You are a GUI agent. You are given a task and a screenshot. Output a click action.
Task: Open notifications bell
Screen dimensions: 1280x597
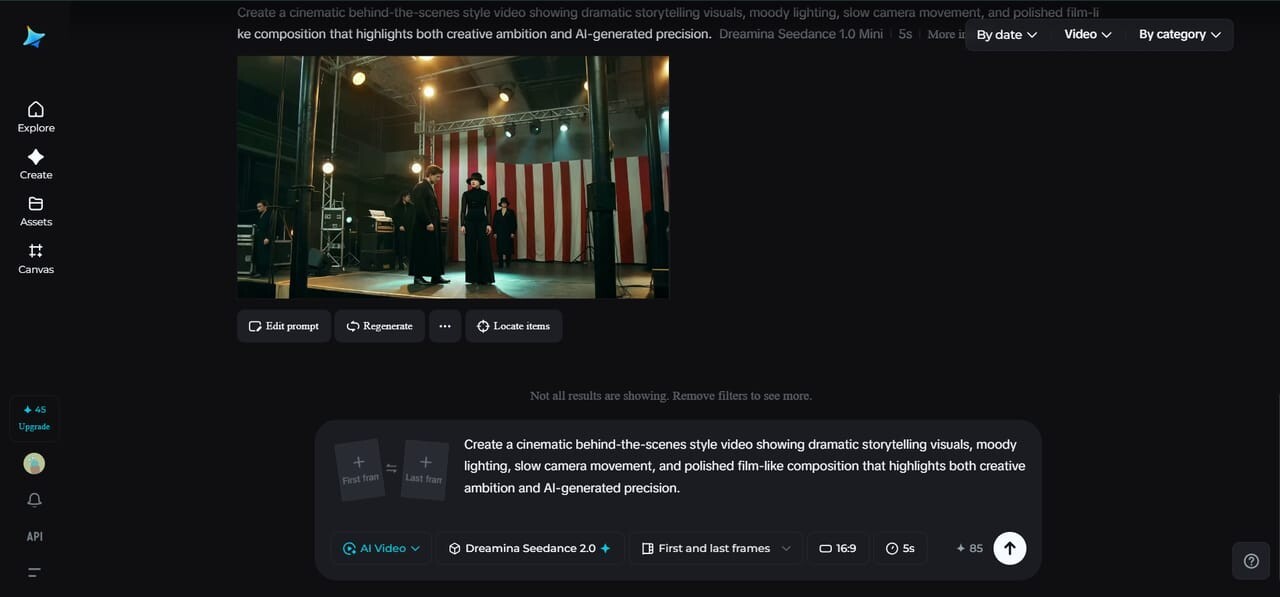coord(35,500)
